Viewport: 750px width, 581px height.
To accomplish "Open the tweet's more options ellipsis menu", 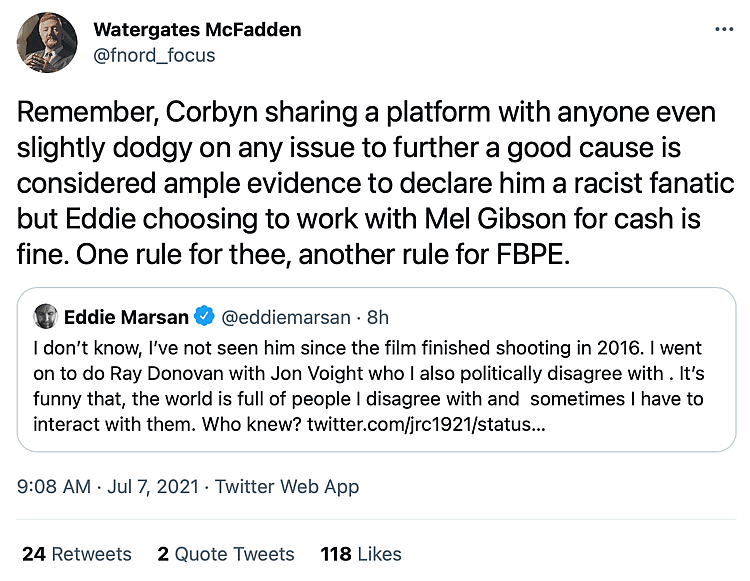I will pos(724,30).
